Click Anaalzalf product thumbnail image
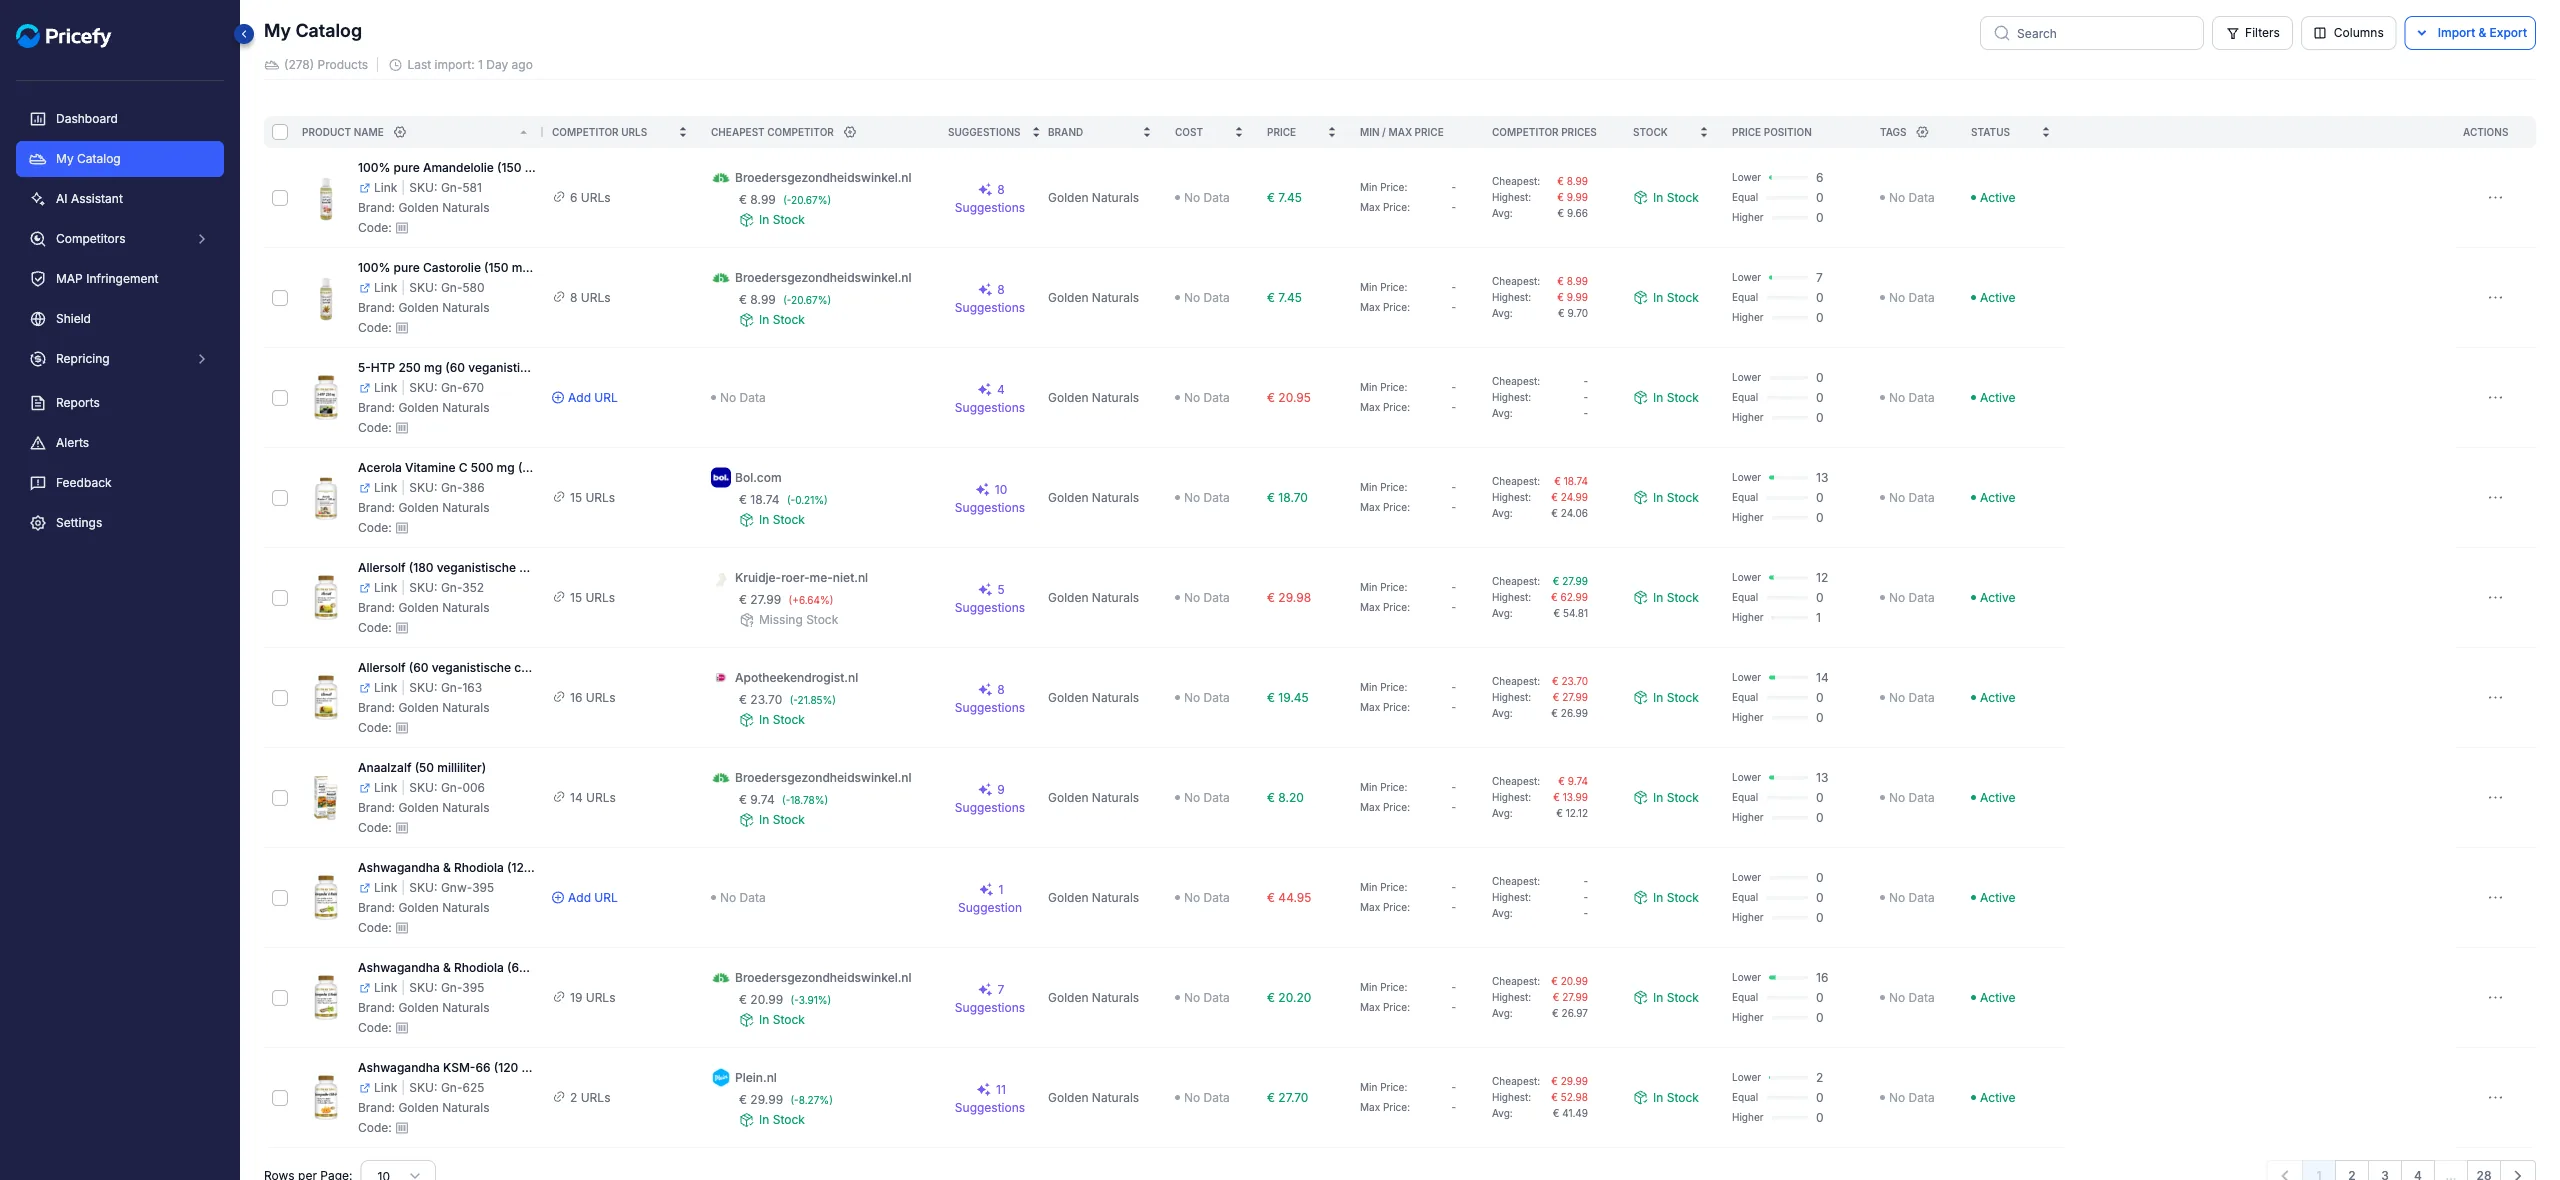 pyautogui.click(x=326, y=798)
